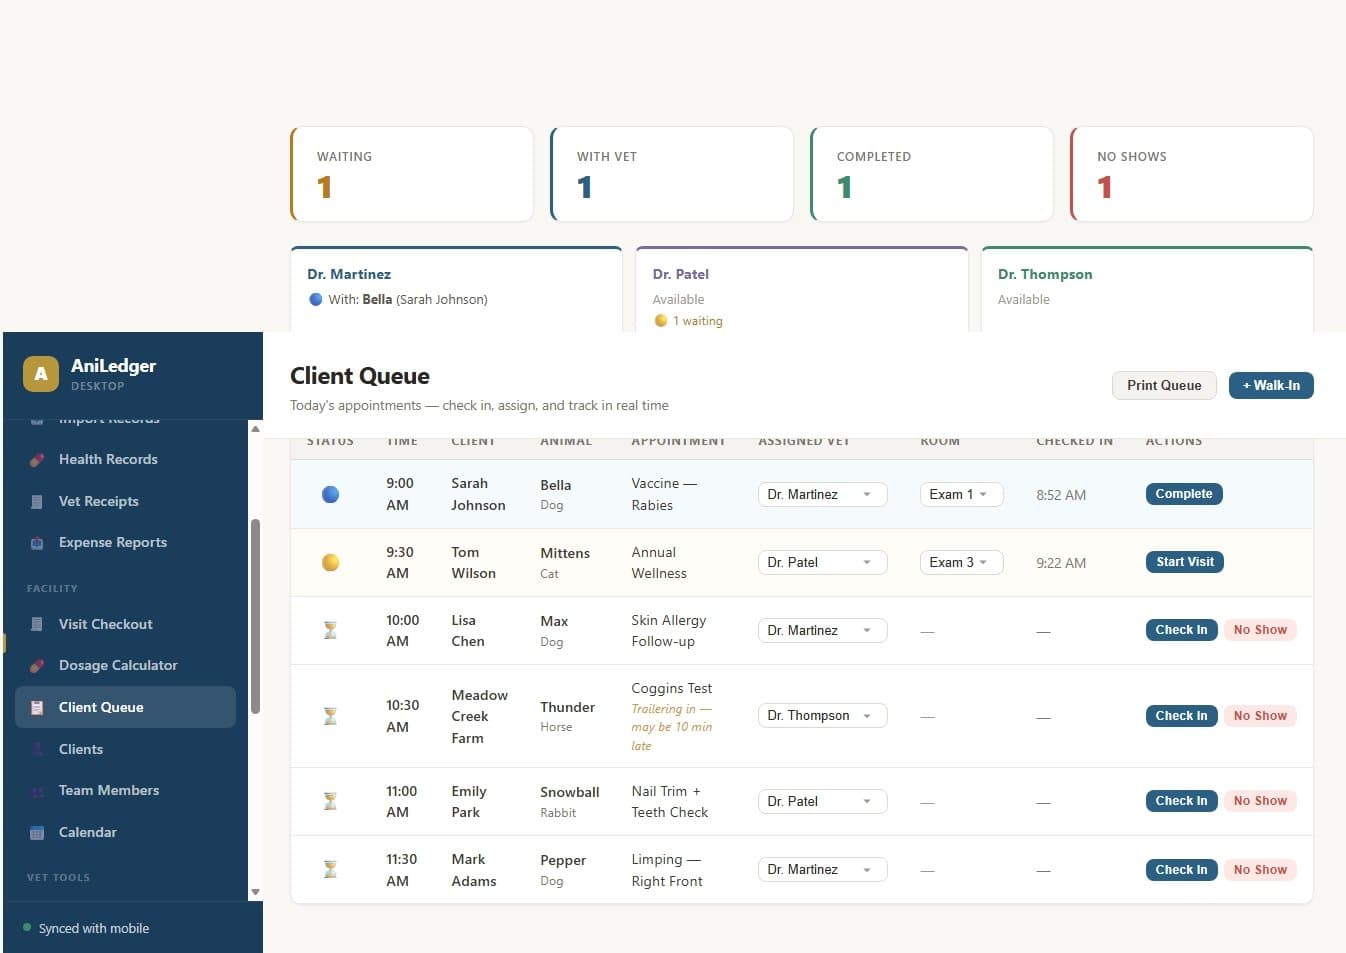1346x953 pixels.
Task: Click the Dosage Calculator capsule icon
Action: (37, 665)
